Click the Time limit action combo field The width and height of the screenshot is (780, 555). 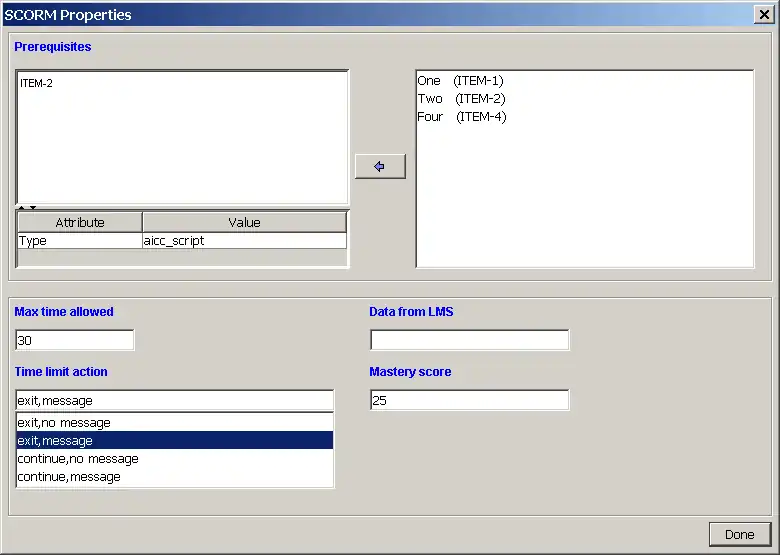(174, 400)
